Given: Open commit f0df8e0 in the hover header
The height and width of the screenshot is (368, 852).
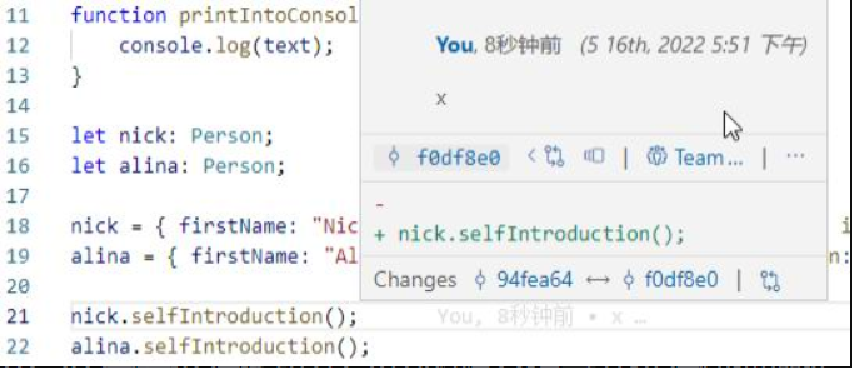Looking at the screenshot, I should tap(458, 158).
